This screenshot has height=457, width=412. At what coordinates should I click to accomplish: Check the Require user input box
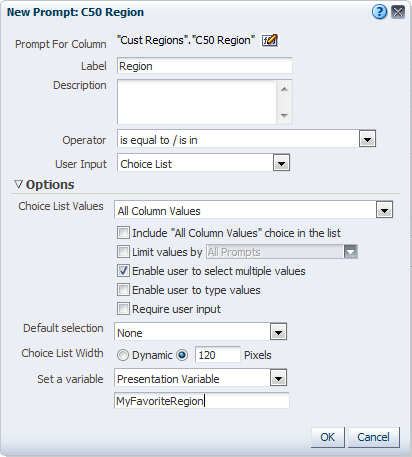[123, 309]
